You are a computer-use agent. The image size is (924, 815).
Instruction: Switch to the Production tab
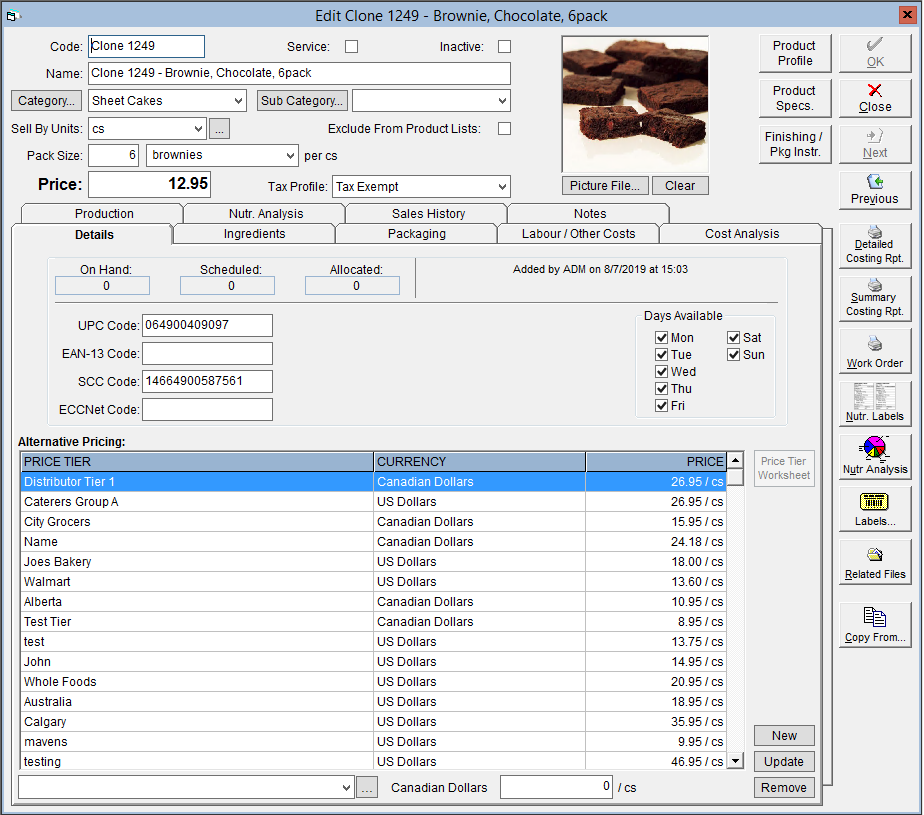(104, 213)
